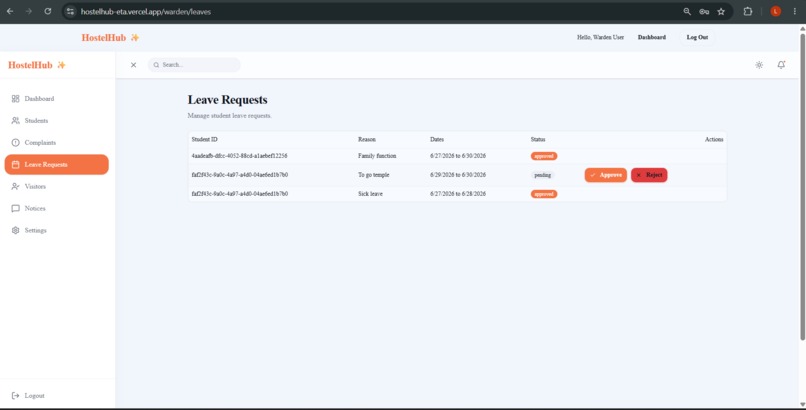Open Visitors in the sidebar
The height and width of the screenshot is (410, 806).
(x=29, y=187)
